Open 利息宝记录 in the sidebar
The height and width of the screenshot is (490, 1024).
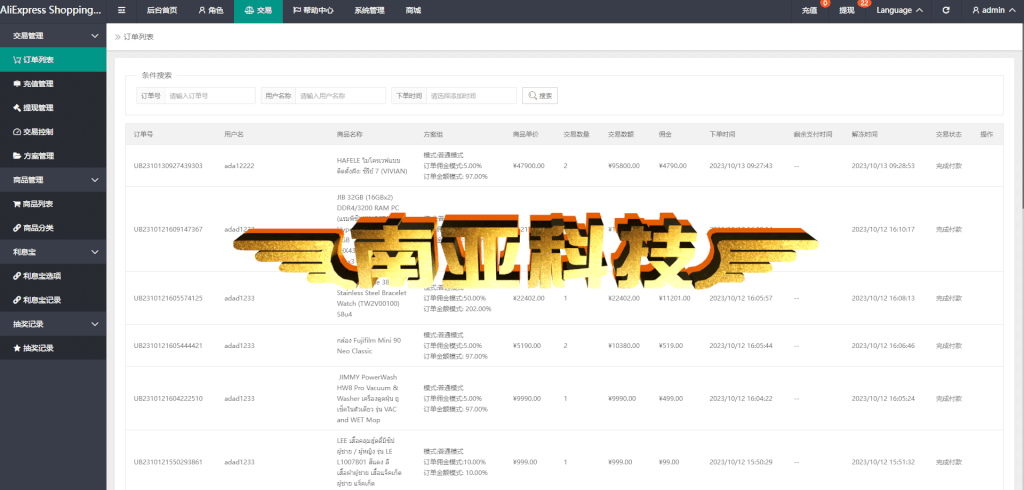[53, 300]
